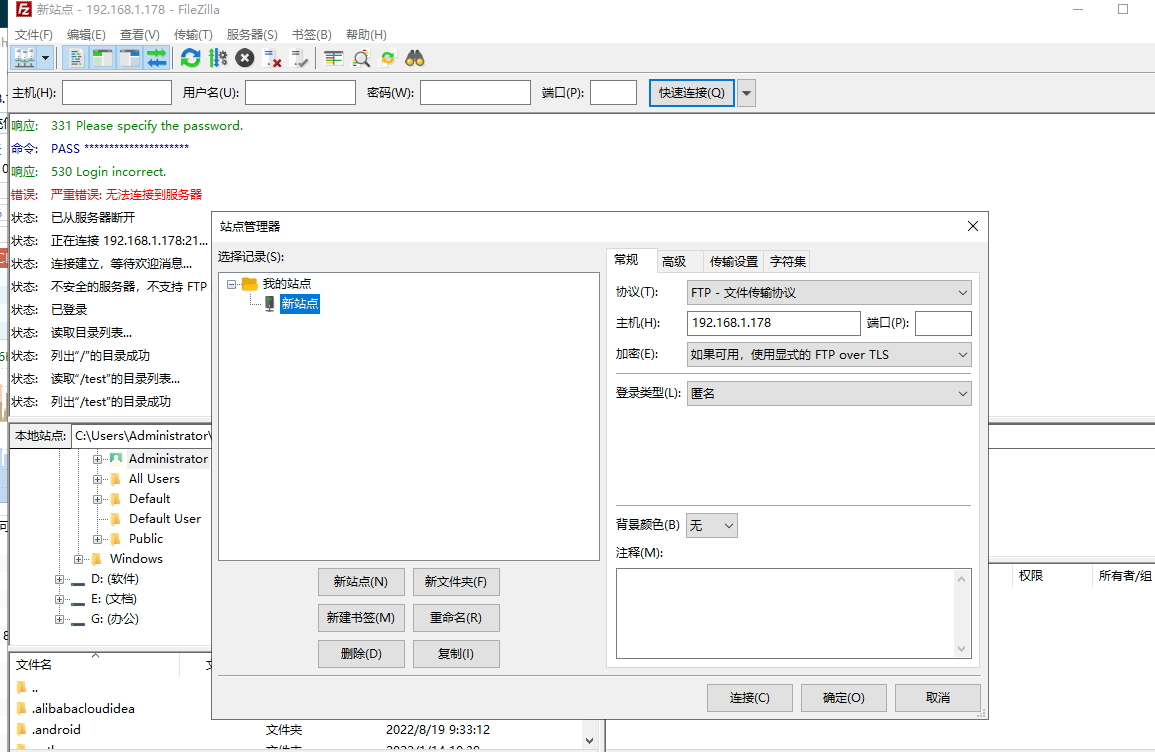Viewport: 1155px width, 752px height.
Task: Open the Site Manager toolbar icon
Action: [24, 58]
